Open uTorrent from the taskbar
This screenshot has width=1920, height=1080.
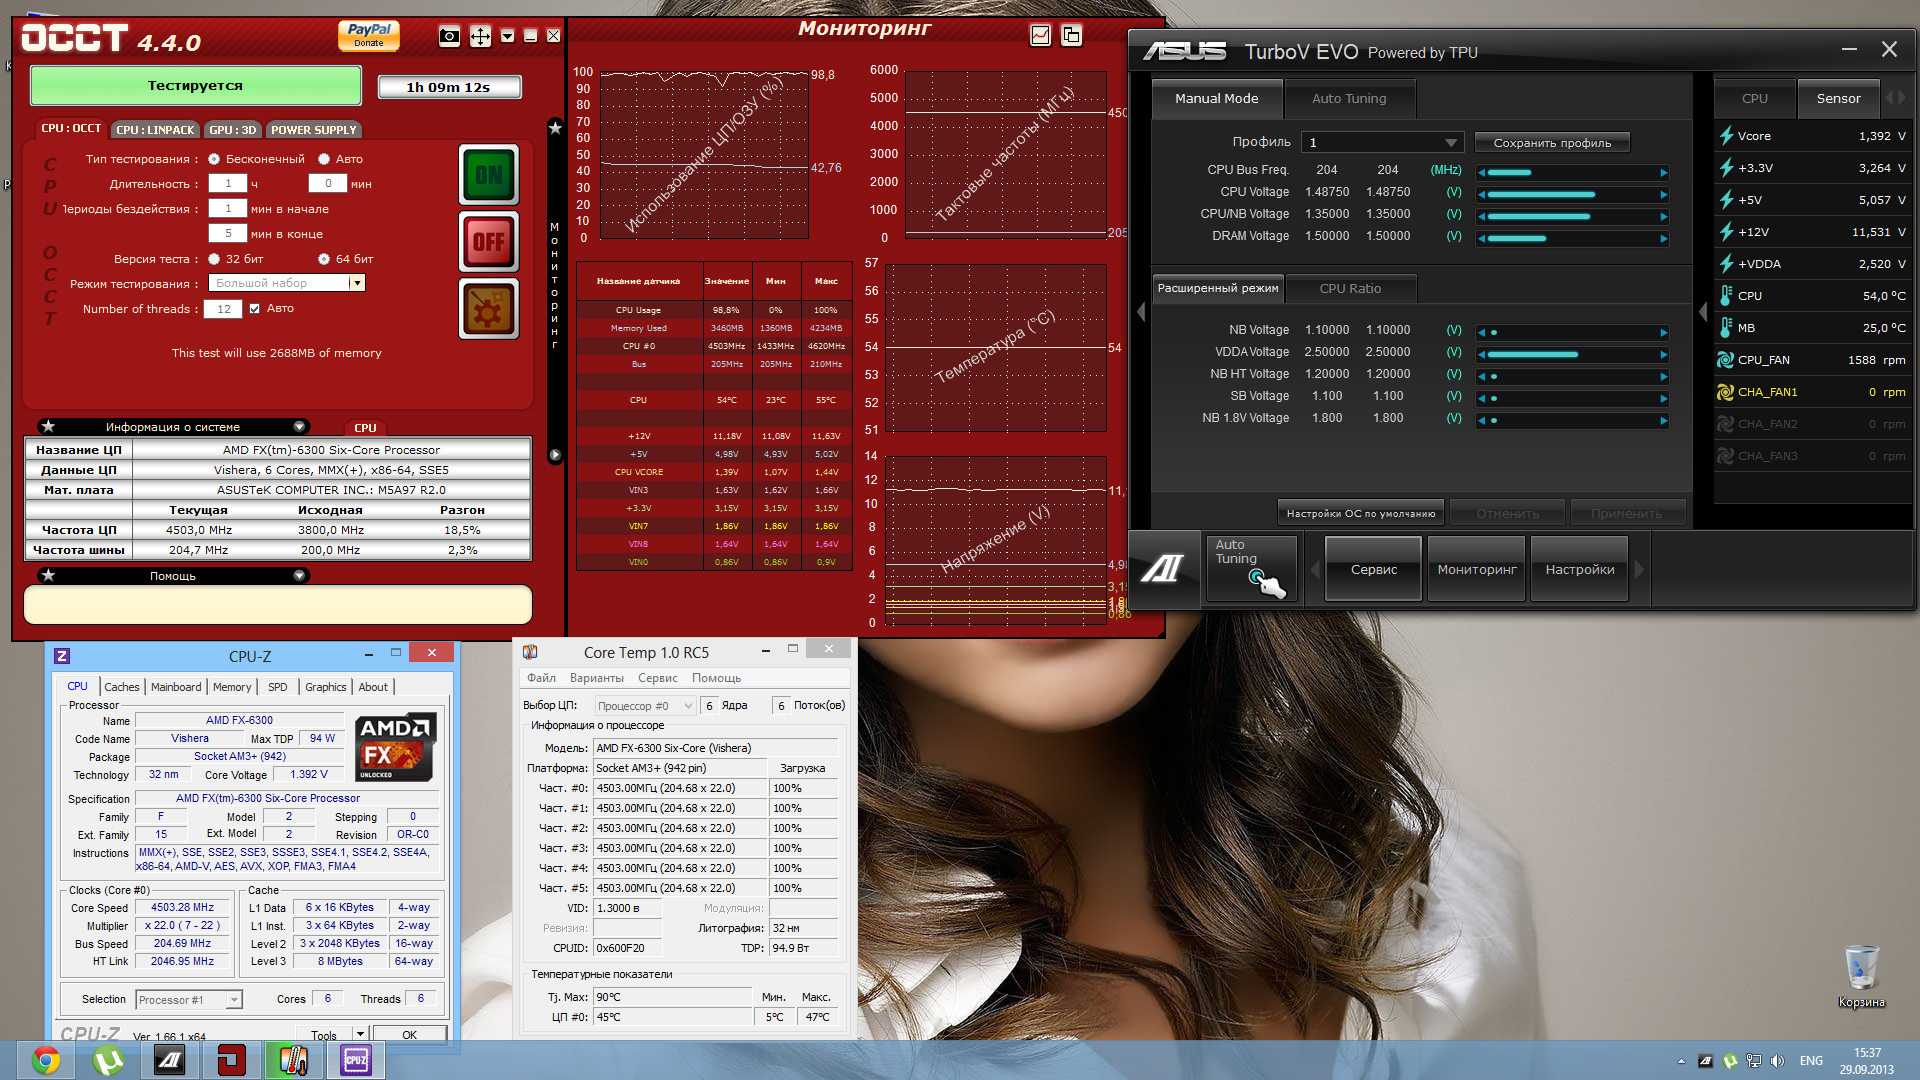click(x=107, y=1060)
